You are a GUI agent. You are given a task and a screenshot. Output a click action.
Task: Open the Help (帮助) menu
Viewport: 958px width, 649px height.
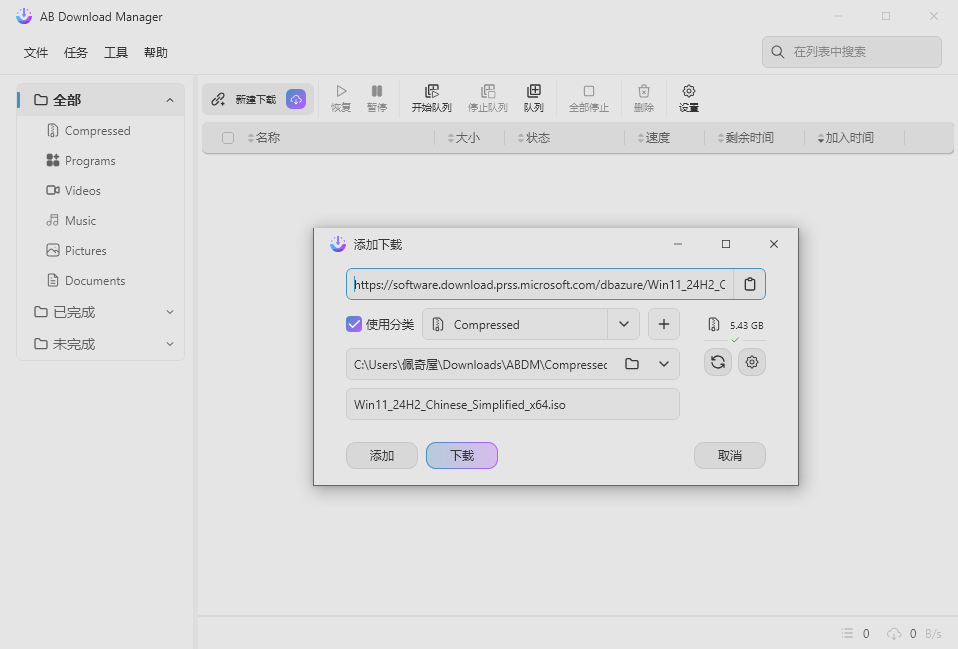(x=156, y=53)
